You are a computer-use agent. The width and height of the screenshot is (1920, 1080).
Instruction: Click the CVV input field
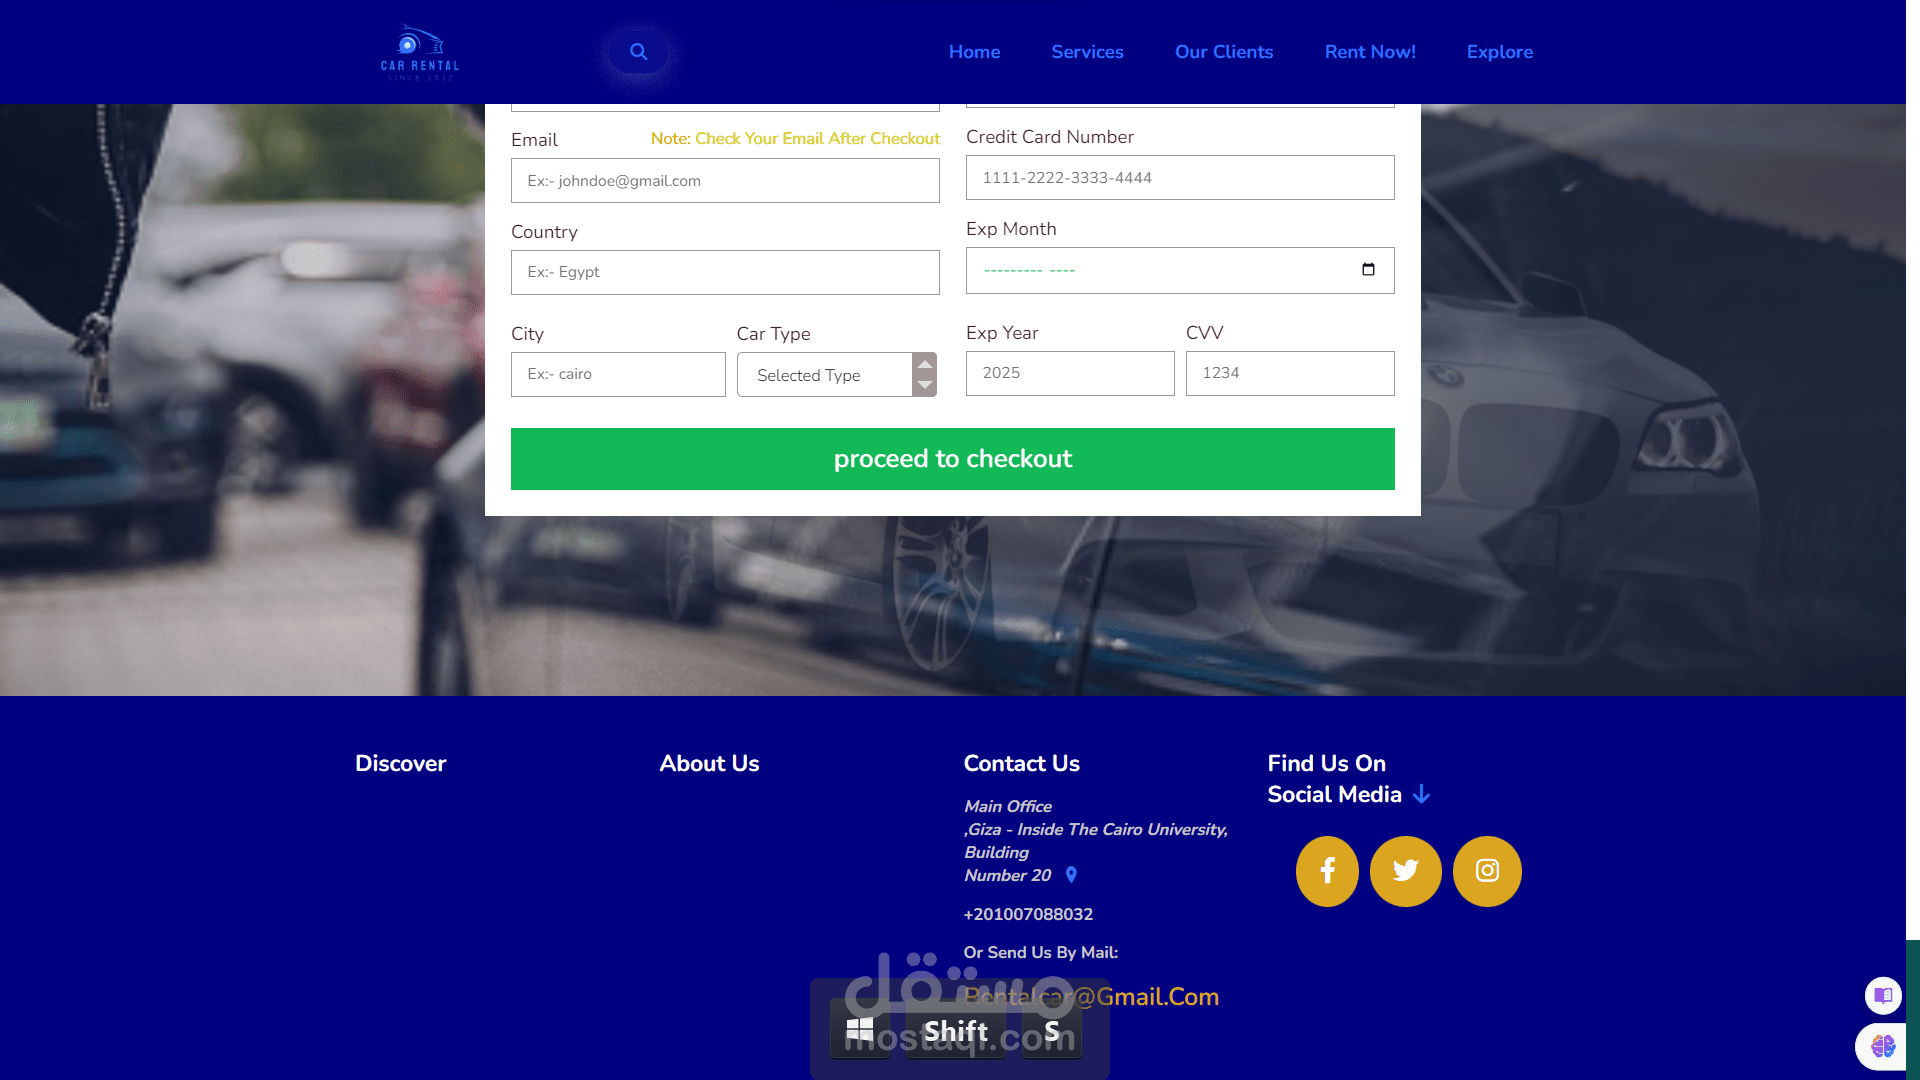(x=1289, y=373)
